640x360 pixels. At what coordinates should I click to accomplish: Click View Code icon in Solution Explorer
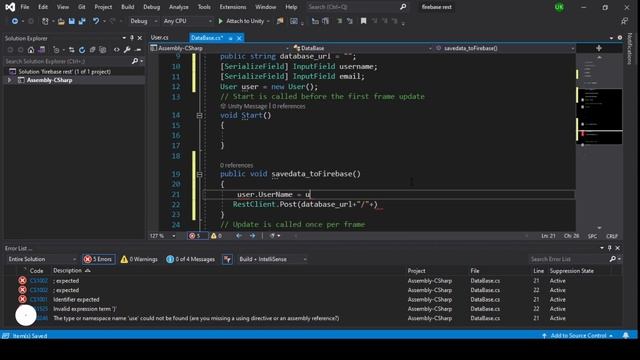click(x=117, y=50)
